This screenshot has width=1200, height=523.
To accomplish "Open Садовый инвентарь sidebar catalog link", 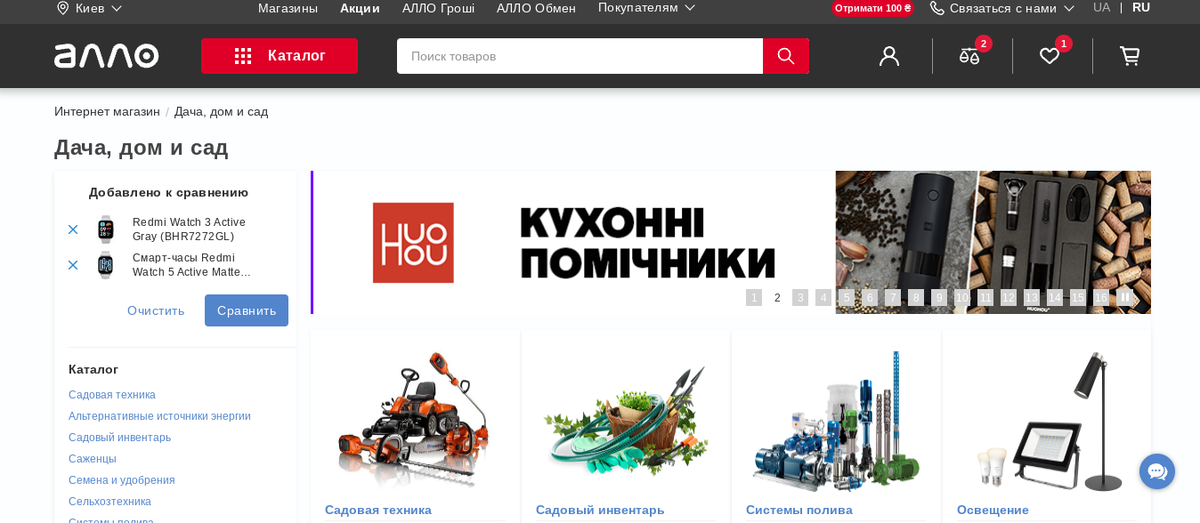I will click(x=120, y=437).
